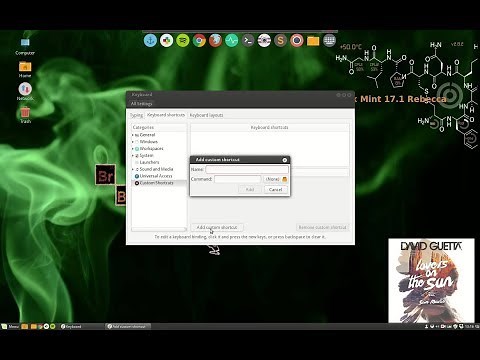480x360 pixels.
Task: Open the screenshot camera-lens icon in the dock
Action: pos(264,41)
